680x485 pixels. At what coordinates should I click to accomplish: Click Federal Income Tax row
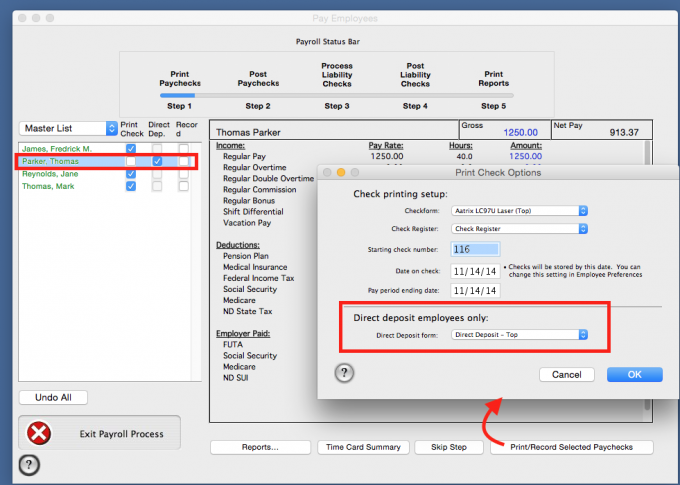(258, 278)
